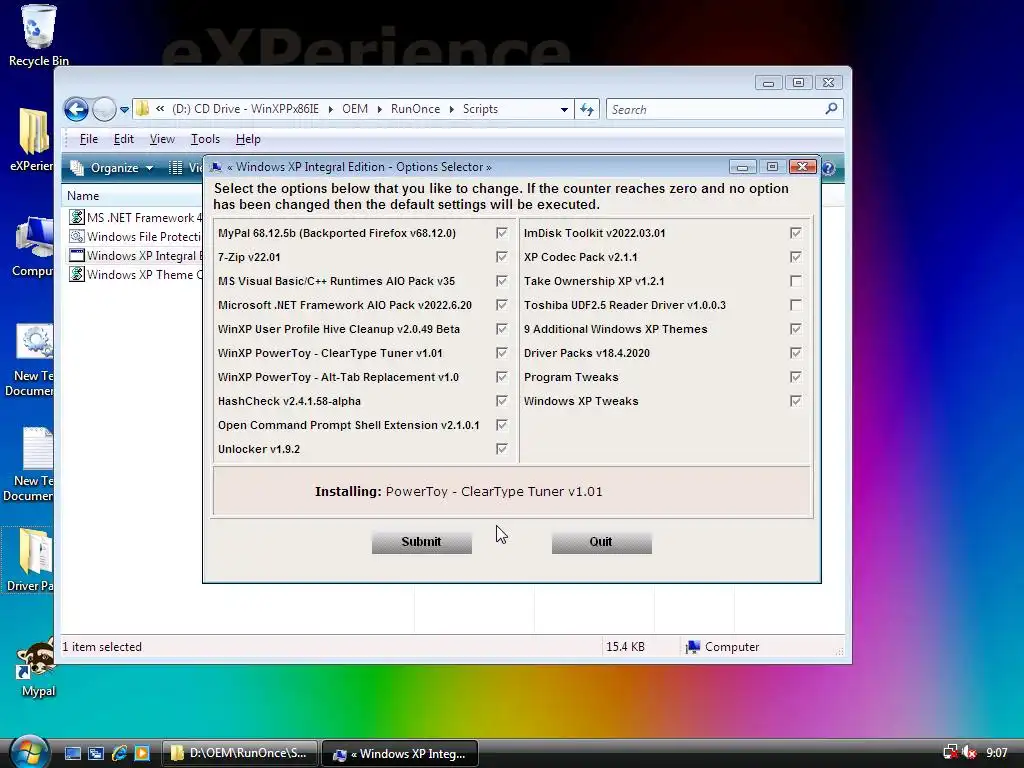1024x768 pixels.
Task: Enable Toshiba UDF2.5 Reader Driver checkbox
Action: click(x=795, y=305)
